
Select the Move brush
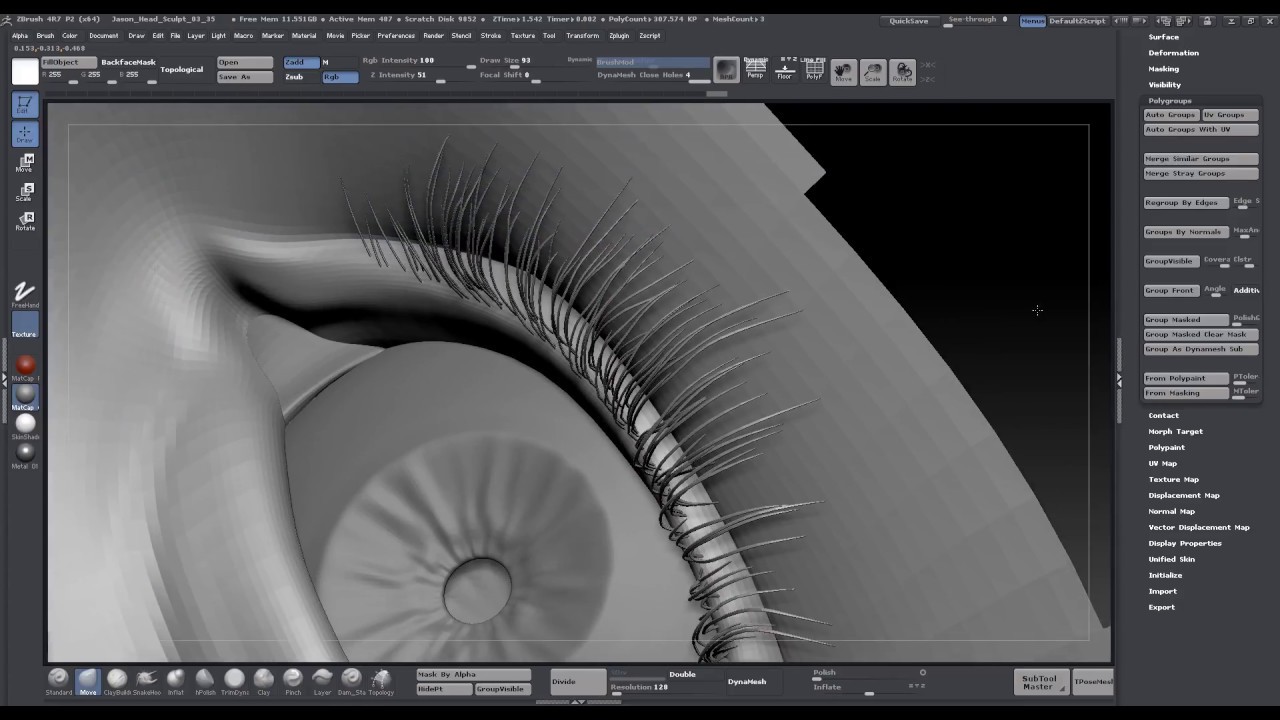pyautogui.click(x=88, y=681)
